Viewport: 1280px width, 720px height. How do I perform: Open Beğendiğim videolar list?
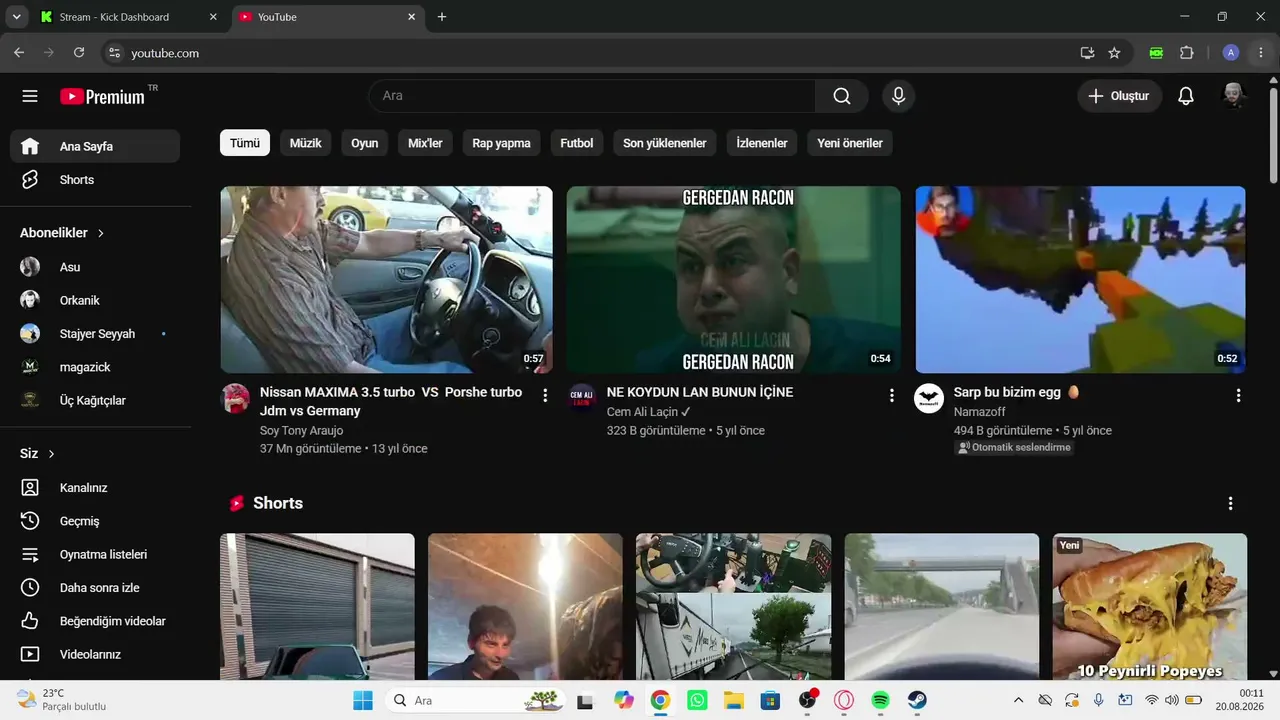95,621
